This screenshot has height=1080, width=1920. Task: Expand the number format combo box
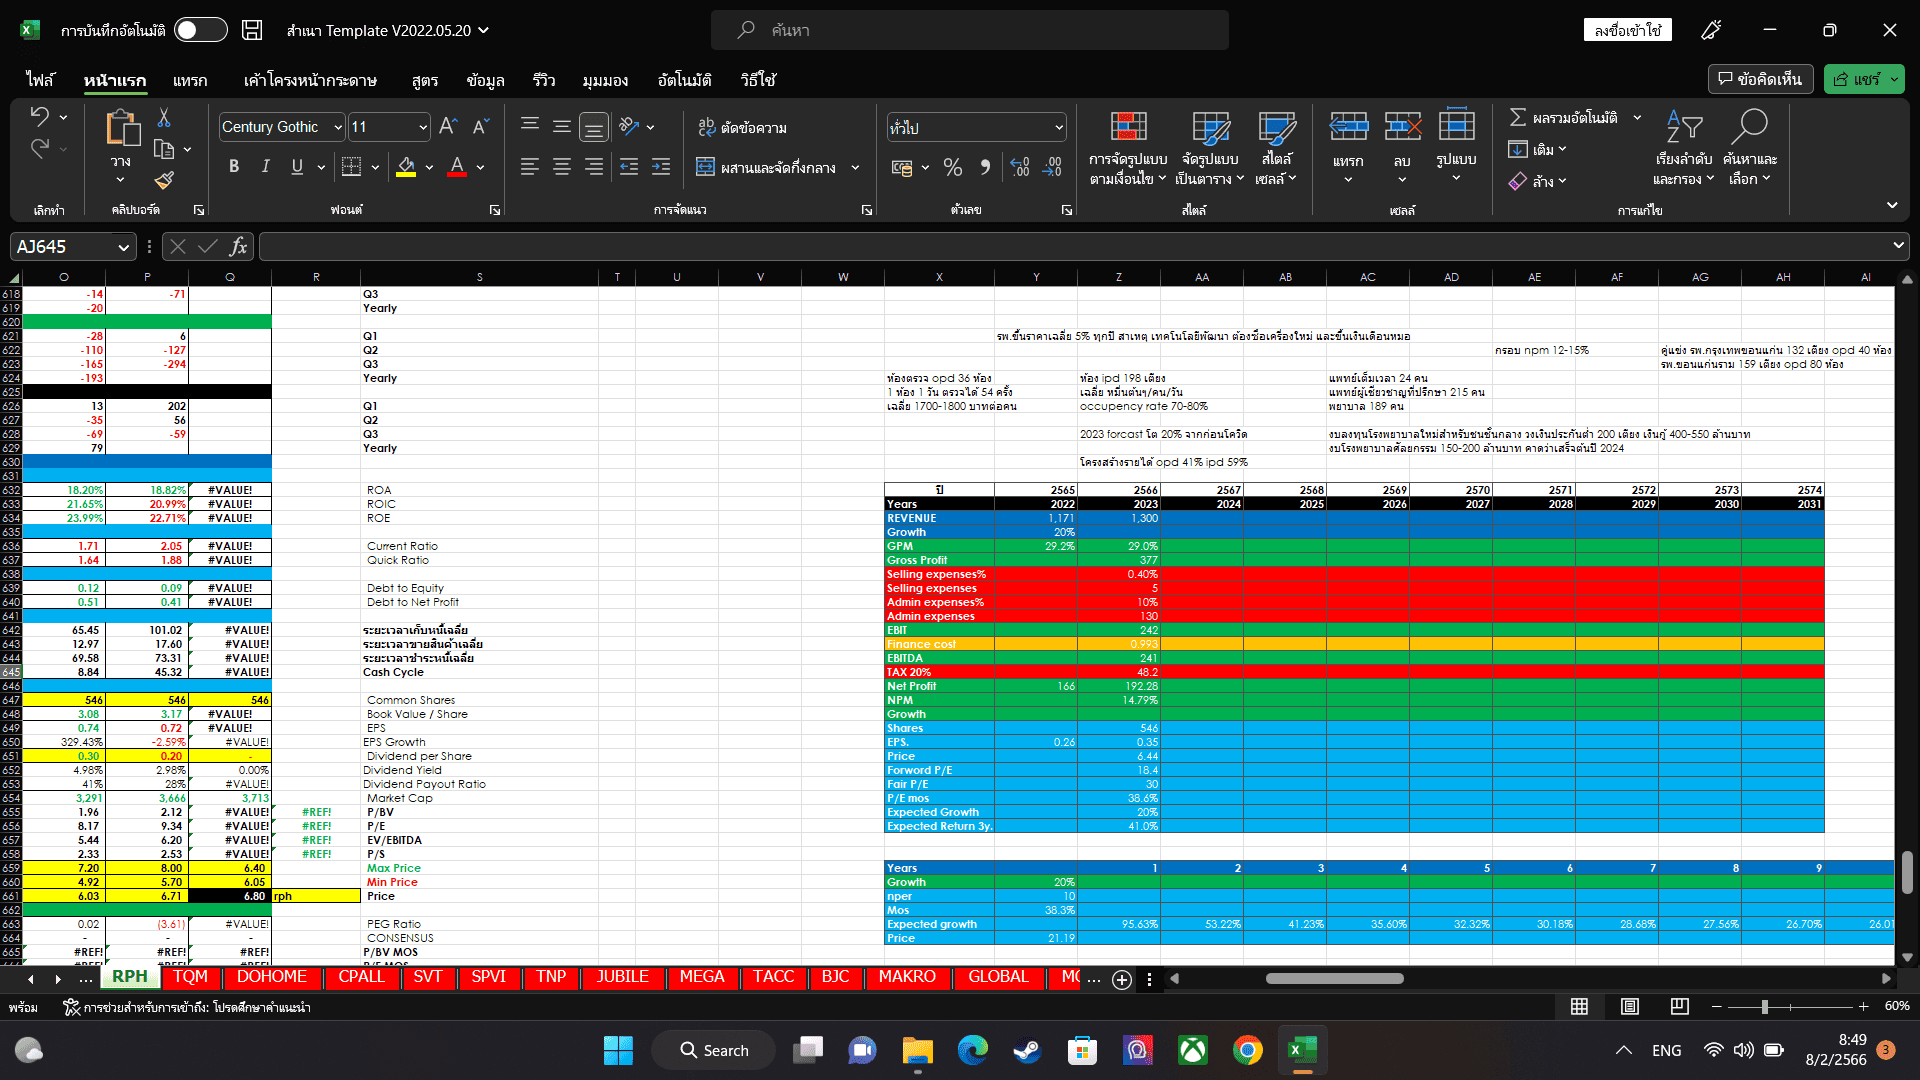1058,127
